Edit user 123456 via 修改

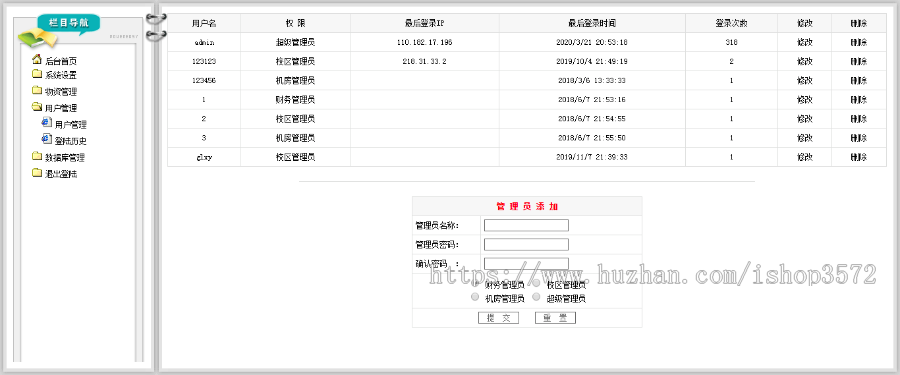coord(805,80)
